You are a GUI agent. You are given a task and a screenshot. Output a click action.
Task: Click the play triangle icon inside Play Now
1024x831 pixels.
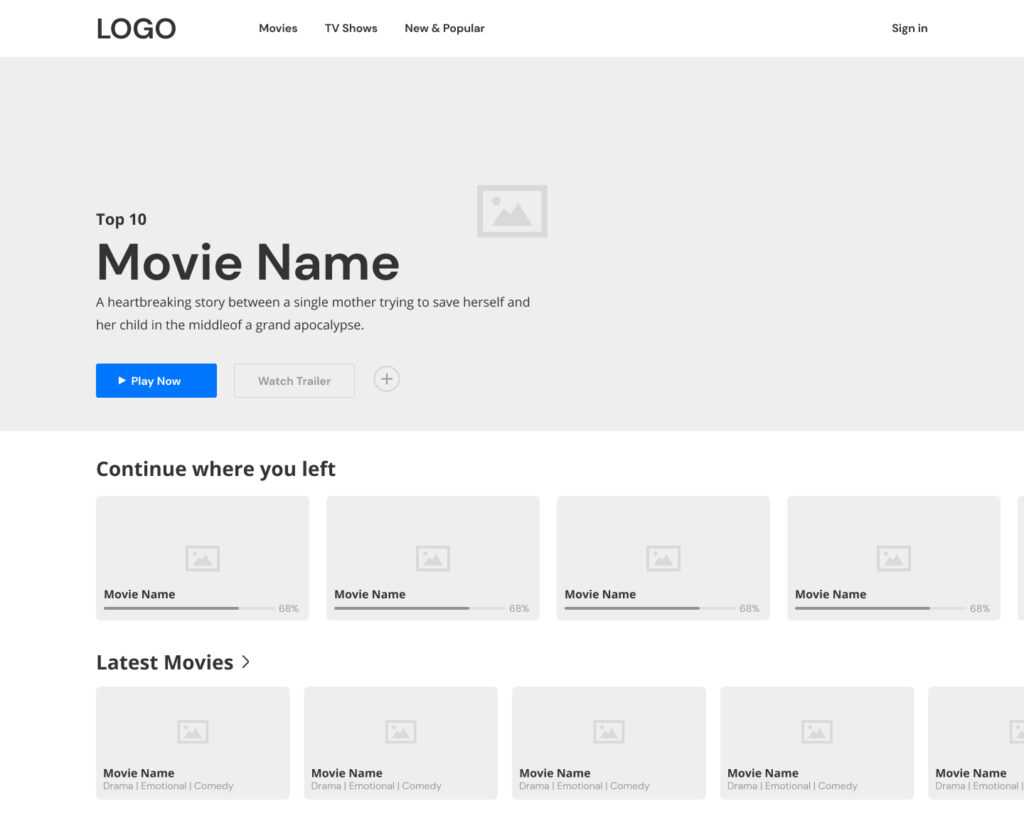(124, 380)
